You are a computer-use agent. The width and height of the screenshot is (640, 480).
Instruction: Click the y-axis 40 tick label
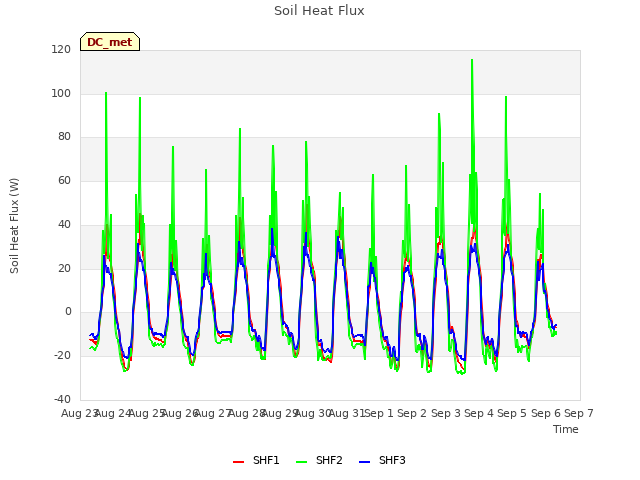click(64, 224)
